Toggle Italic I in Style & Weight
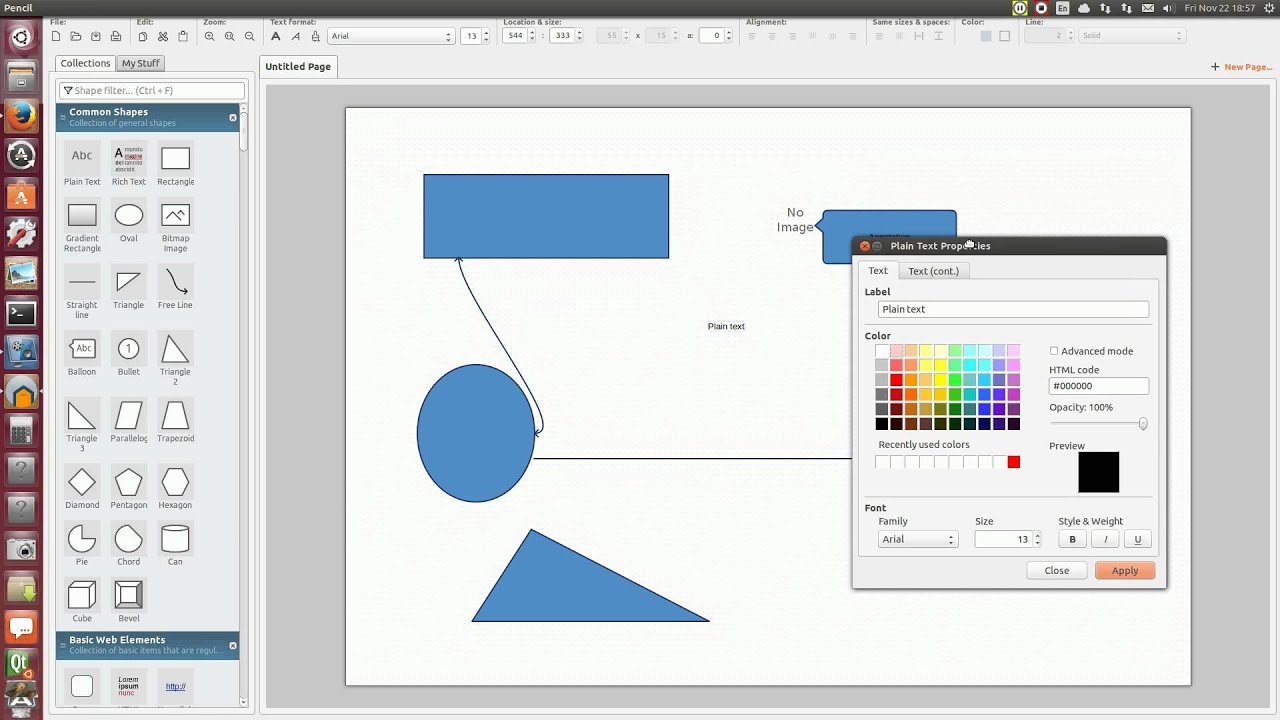The width and height of the screenshot is (1280, 720). click(1105, 539)
